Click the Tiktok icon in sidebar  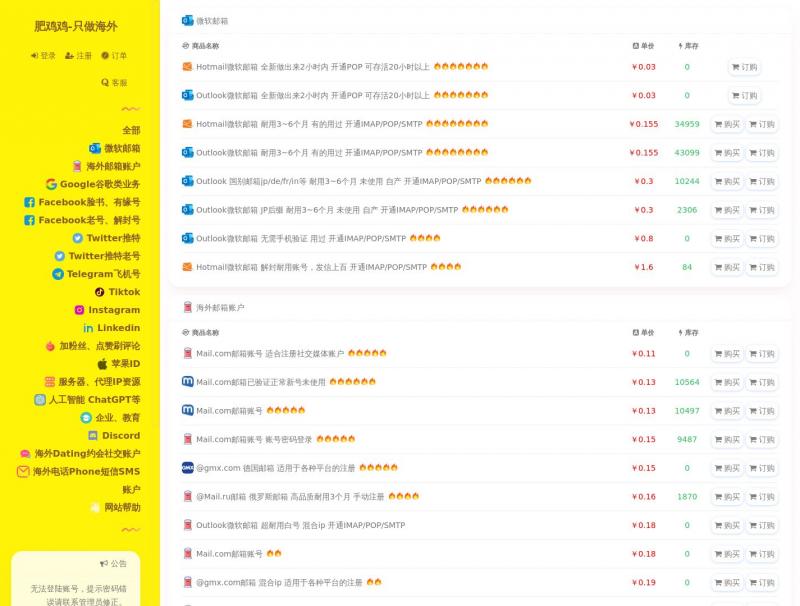tap(99, 292)
